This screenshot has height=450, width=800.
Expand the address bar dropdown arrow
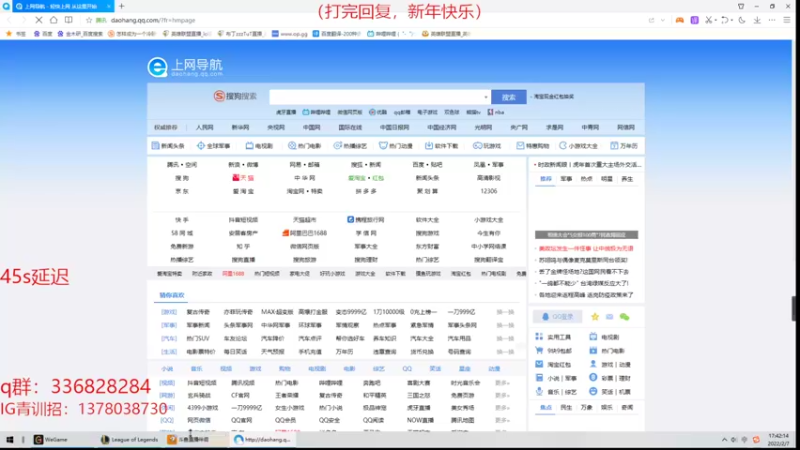click(662, 20)
